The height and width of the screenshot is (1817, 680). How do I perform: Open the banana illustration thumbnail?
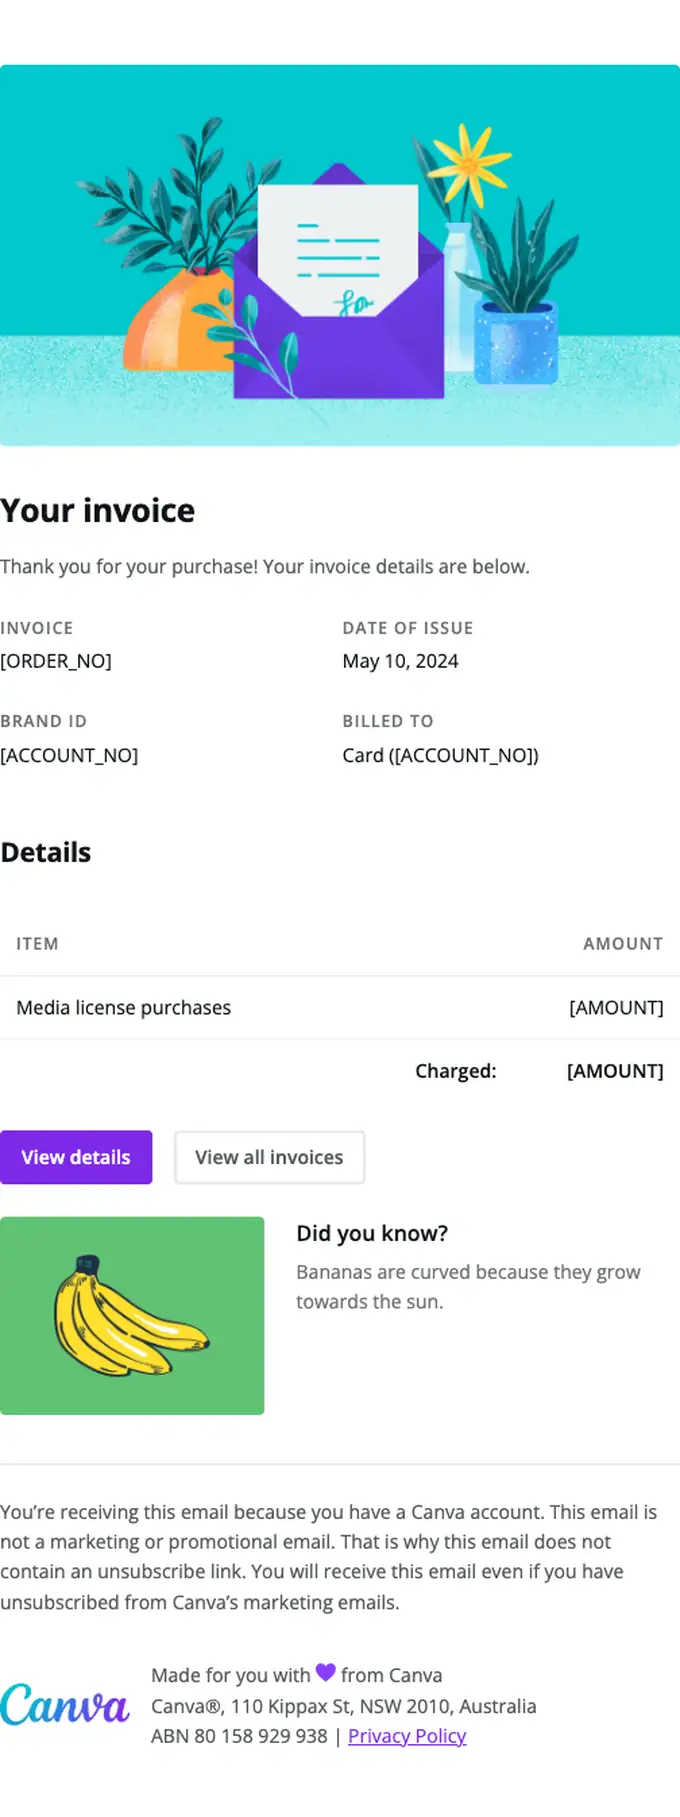132,1315
